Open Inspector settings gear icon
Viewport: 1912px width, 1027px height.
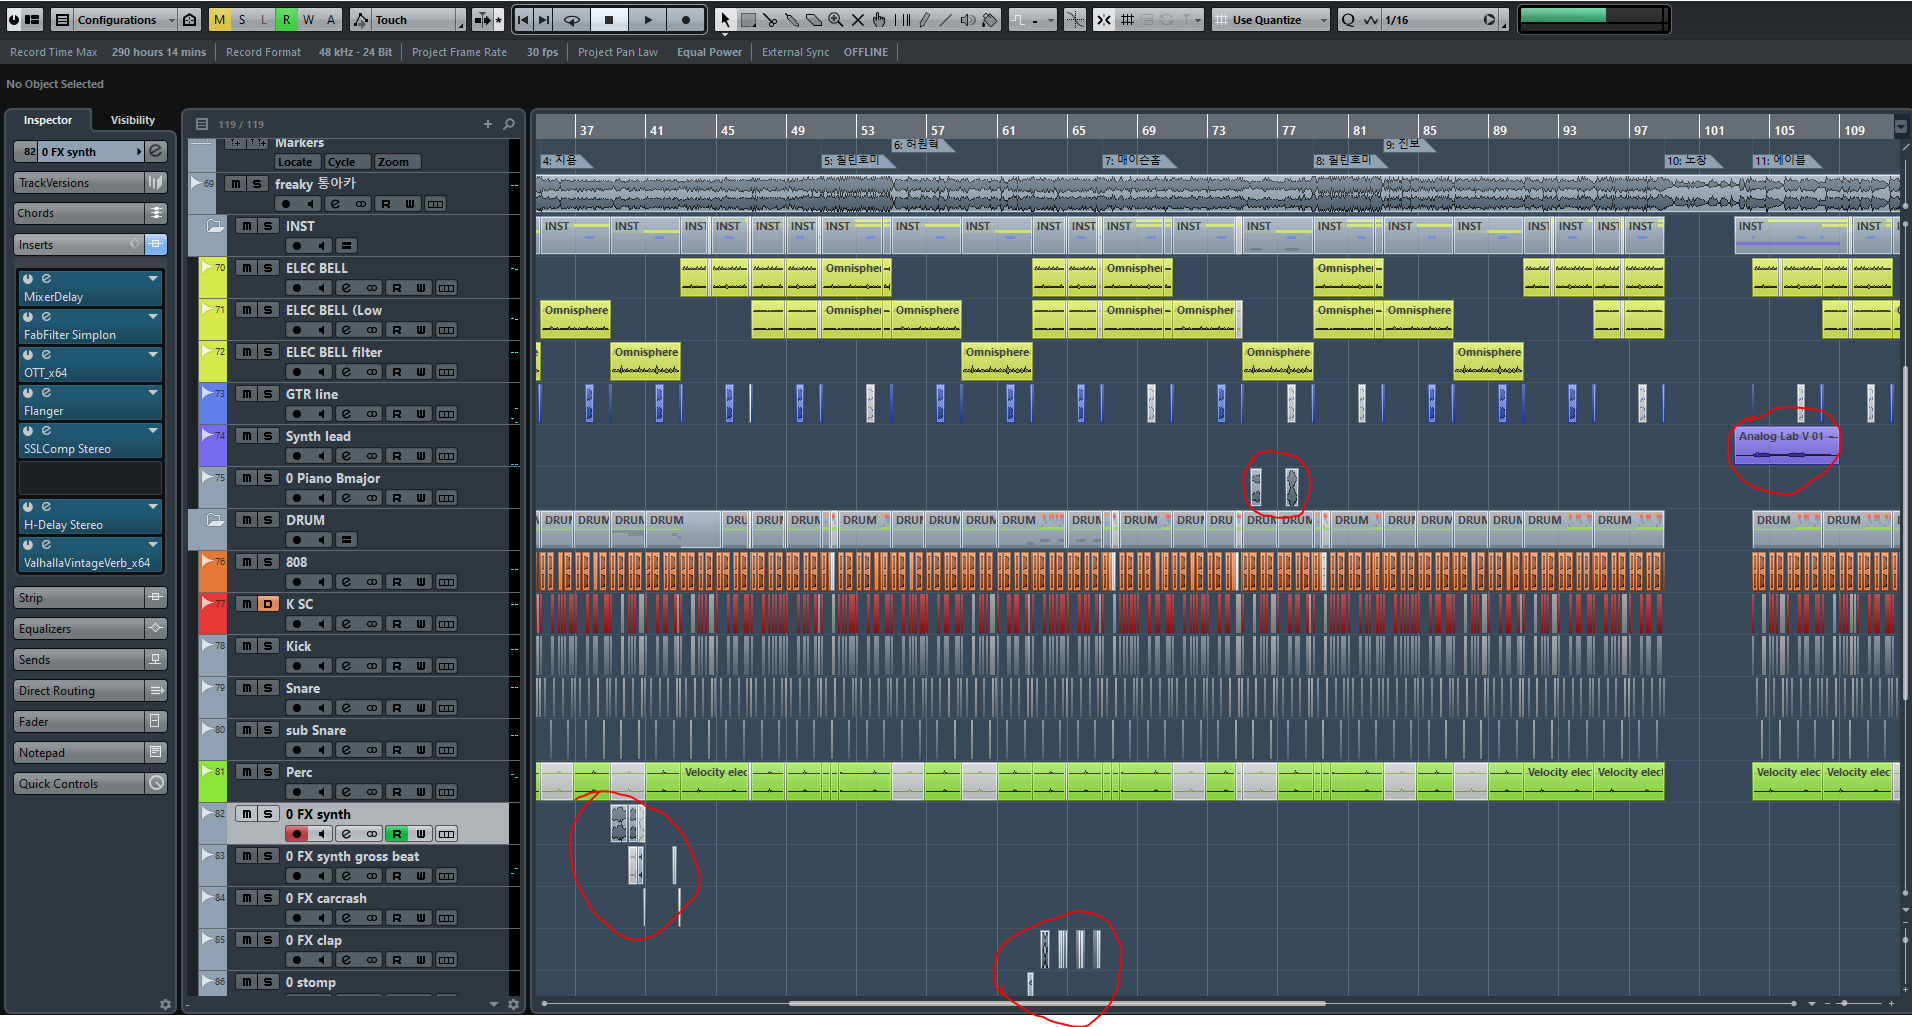point(165,1004)
